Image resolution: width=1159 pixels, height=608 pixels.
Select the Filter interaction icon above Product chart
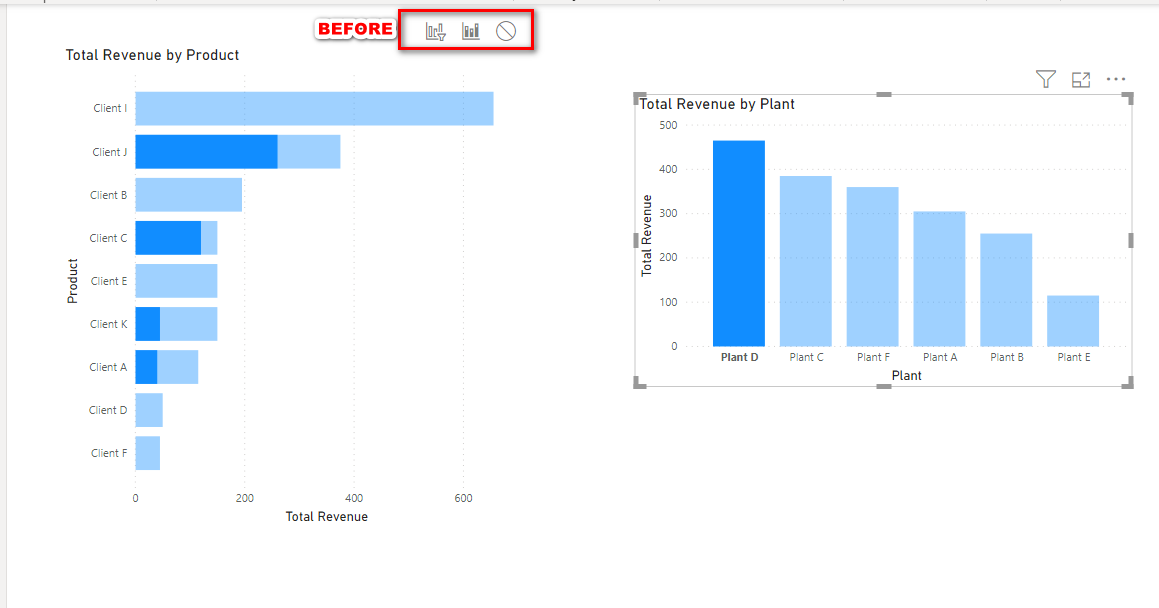pyautogui.click(x=435, y=31)
